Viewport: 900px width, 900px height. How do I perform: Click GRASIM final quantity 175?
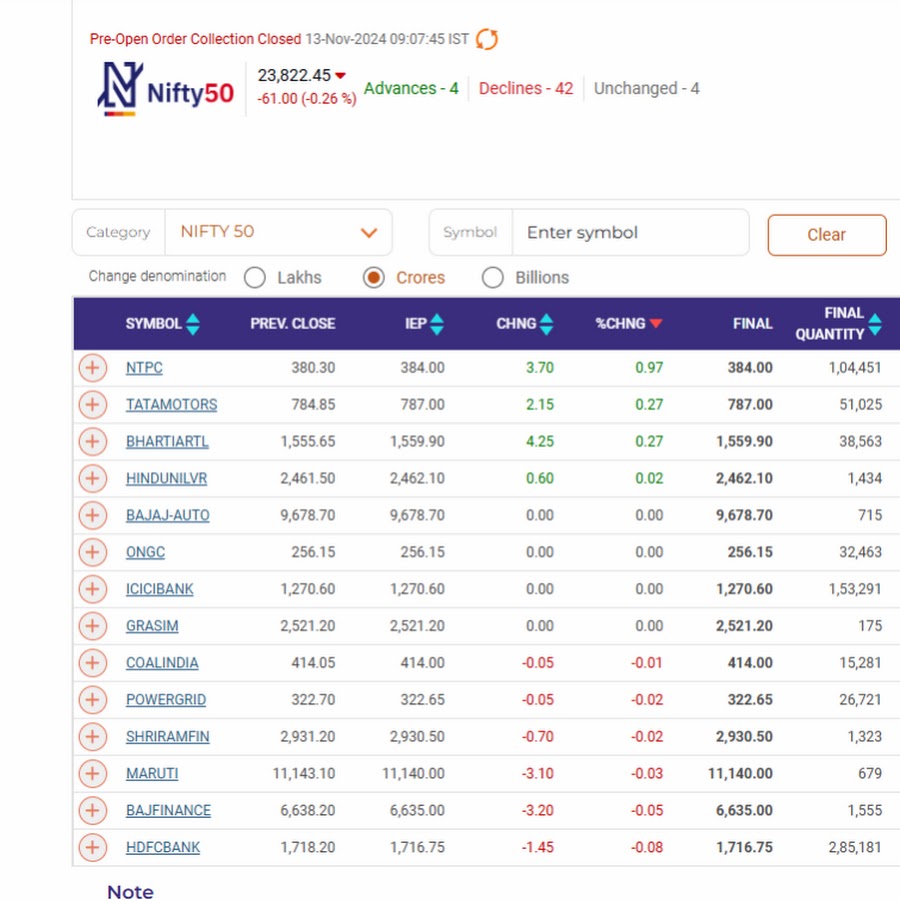pos(870,626)
